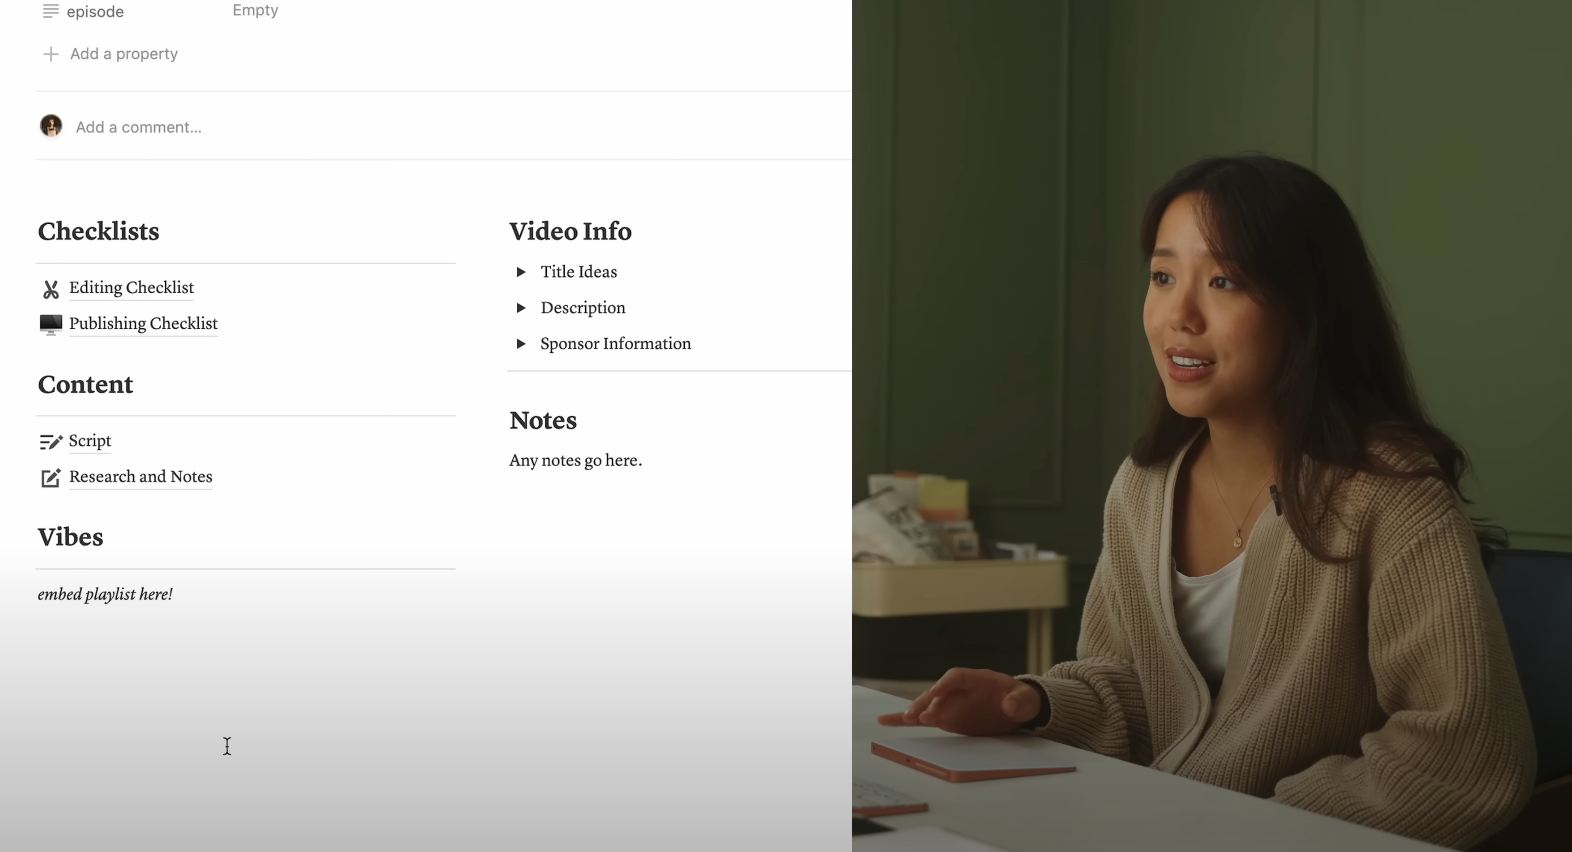Screen dimensions: 1572x852
Task: Click the scissors icon beside Editing Checklist
Action: tap(51, 289)
